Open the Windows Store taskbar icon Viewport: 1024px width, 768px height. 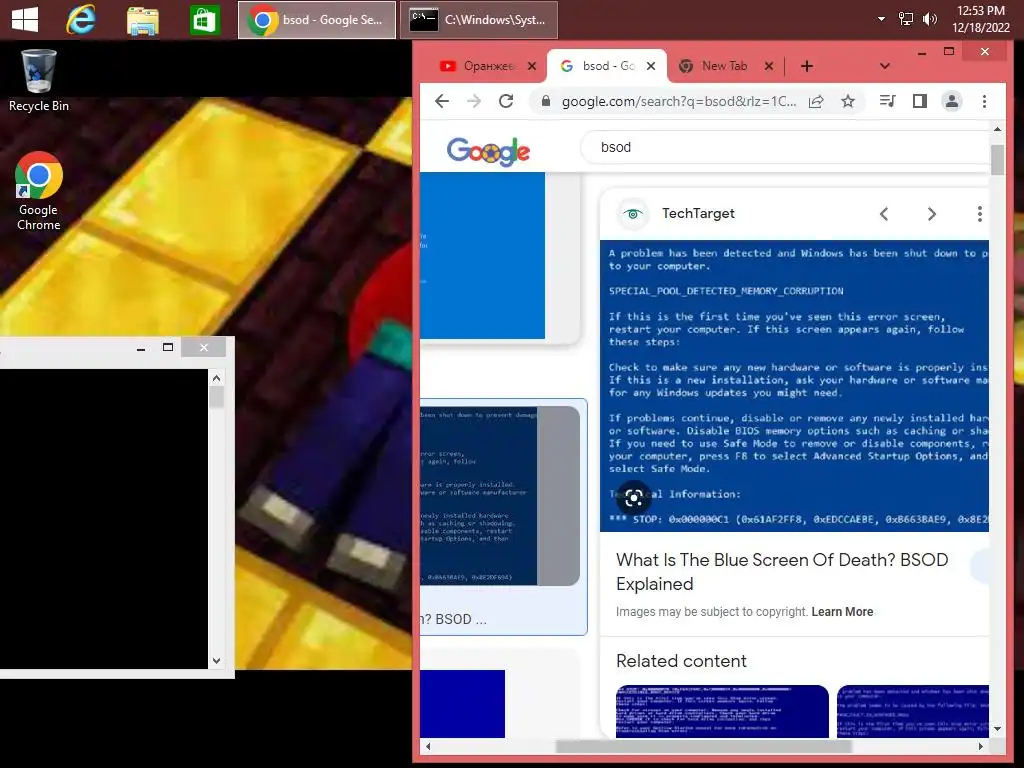point(204,20)
